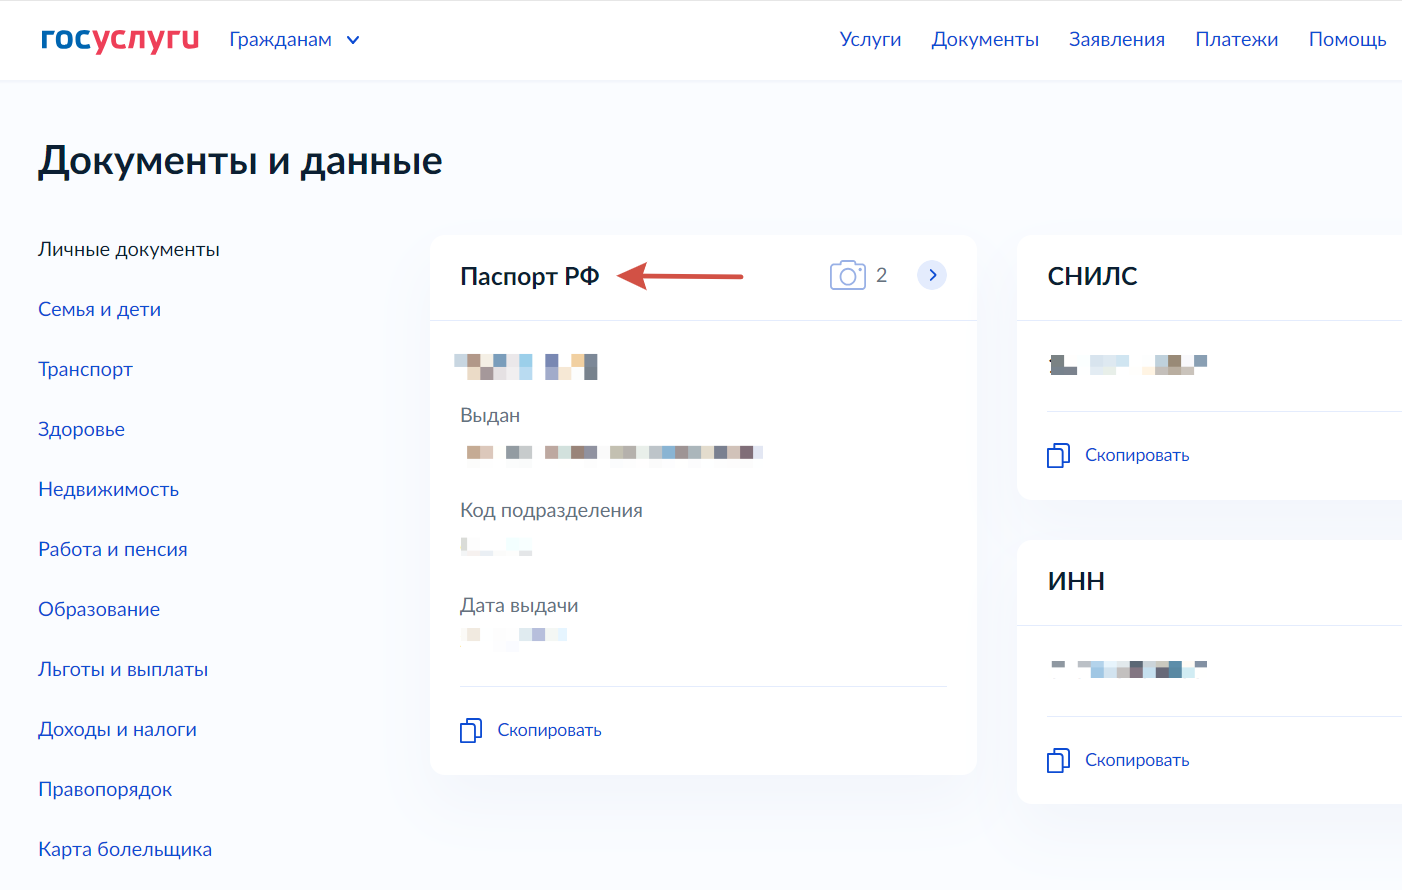Open passport details with the chevron arrow

click(x=932, y=275)
